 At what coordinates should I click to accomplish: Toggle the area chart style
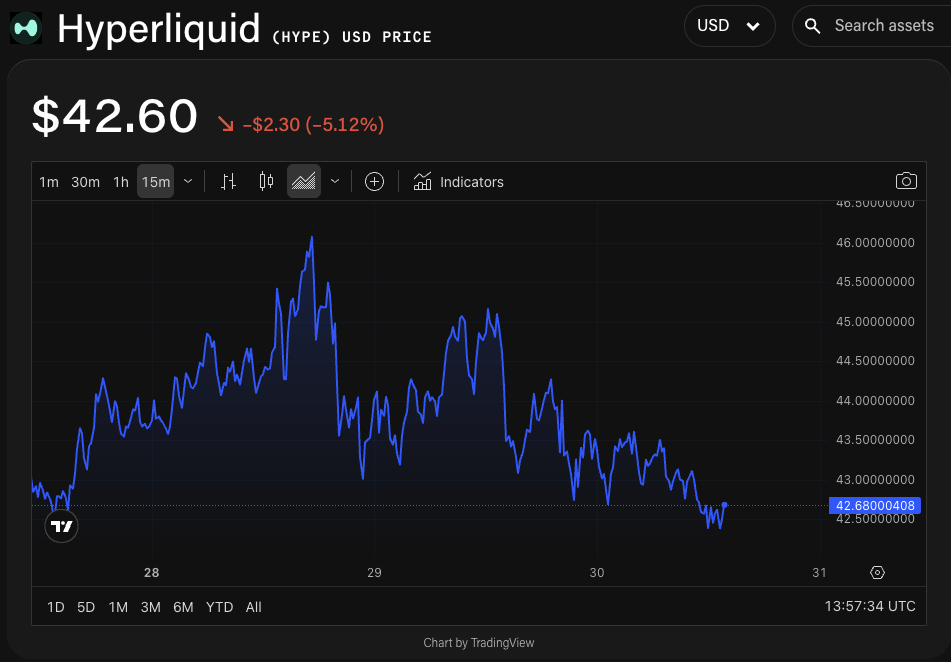click(x=303, y=181)
